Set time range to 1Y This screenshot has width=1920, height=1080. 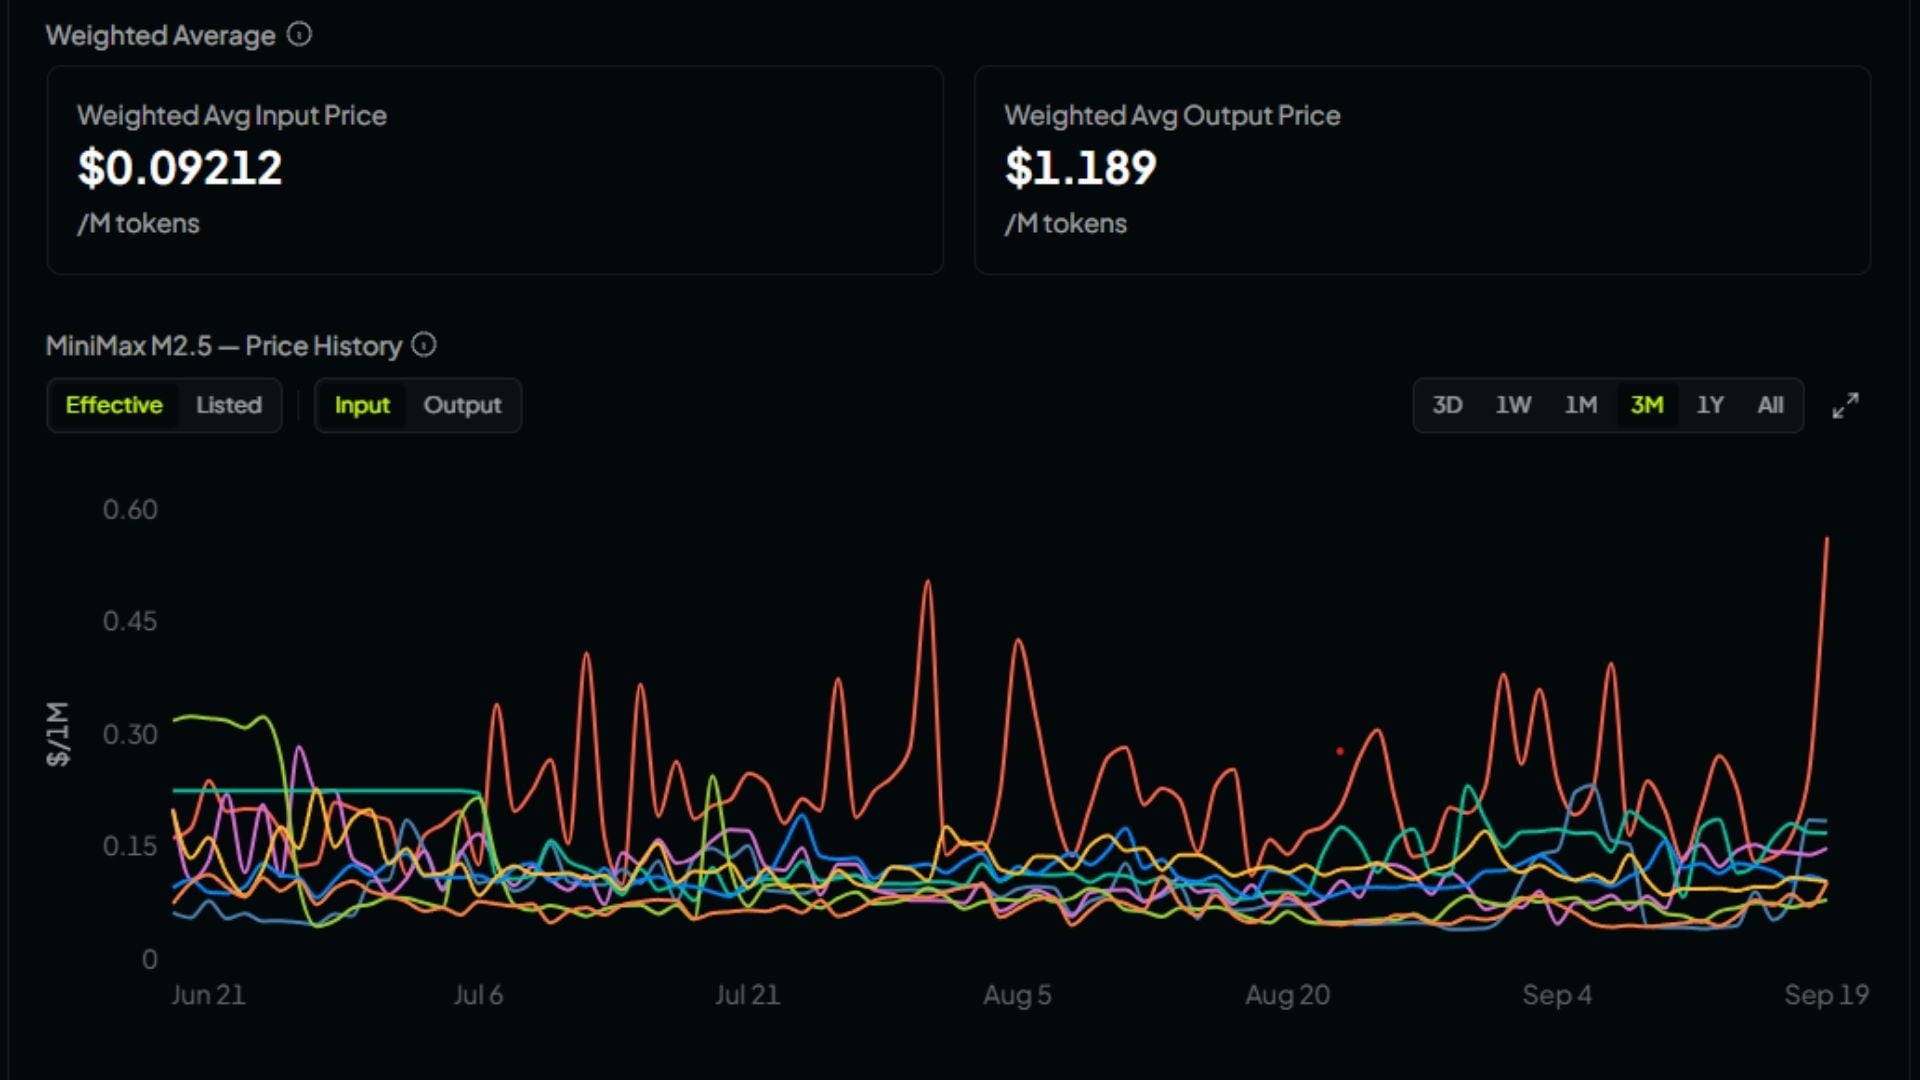click(x=1710, y=405)
